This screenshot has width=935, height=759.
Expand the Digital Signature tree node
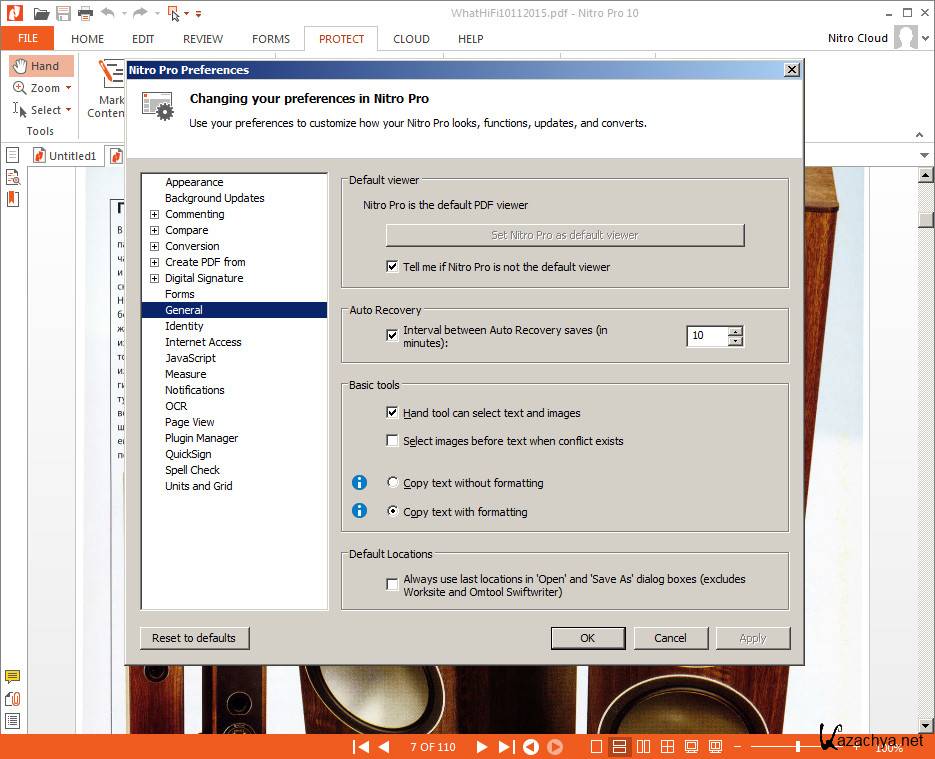tap(154, 278)
